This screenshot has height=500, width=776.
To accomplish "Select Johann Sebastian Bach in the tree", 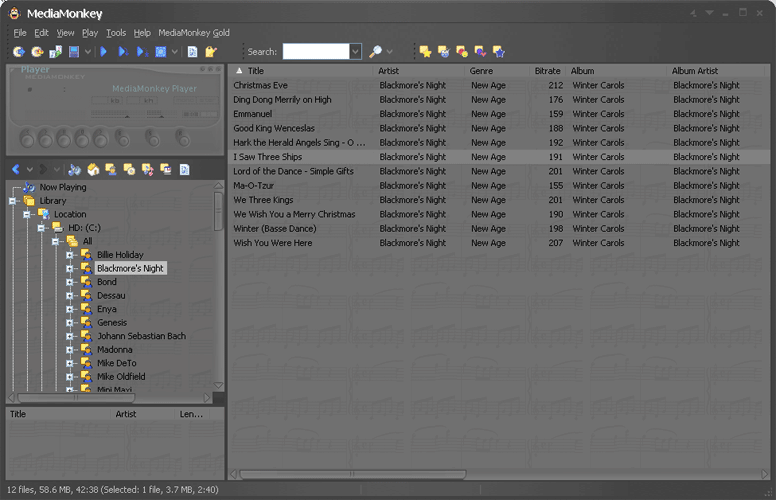I will (141, 336).
